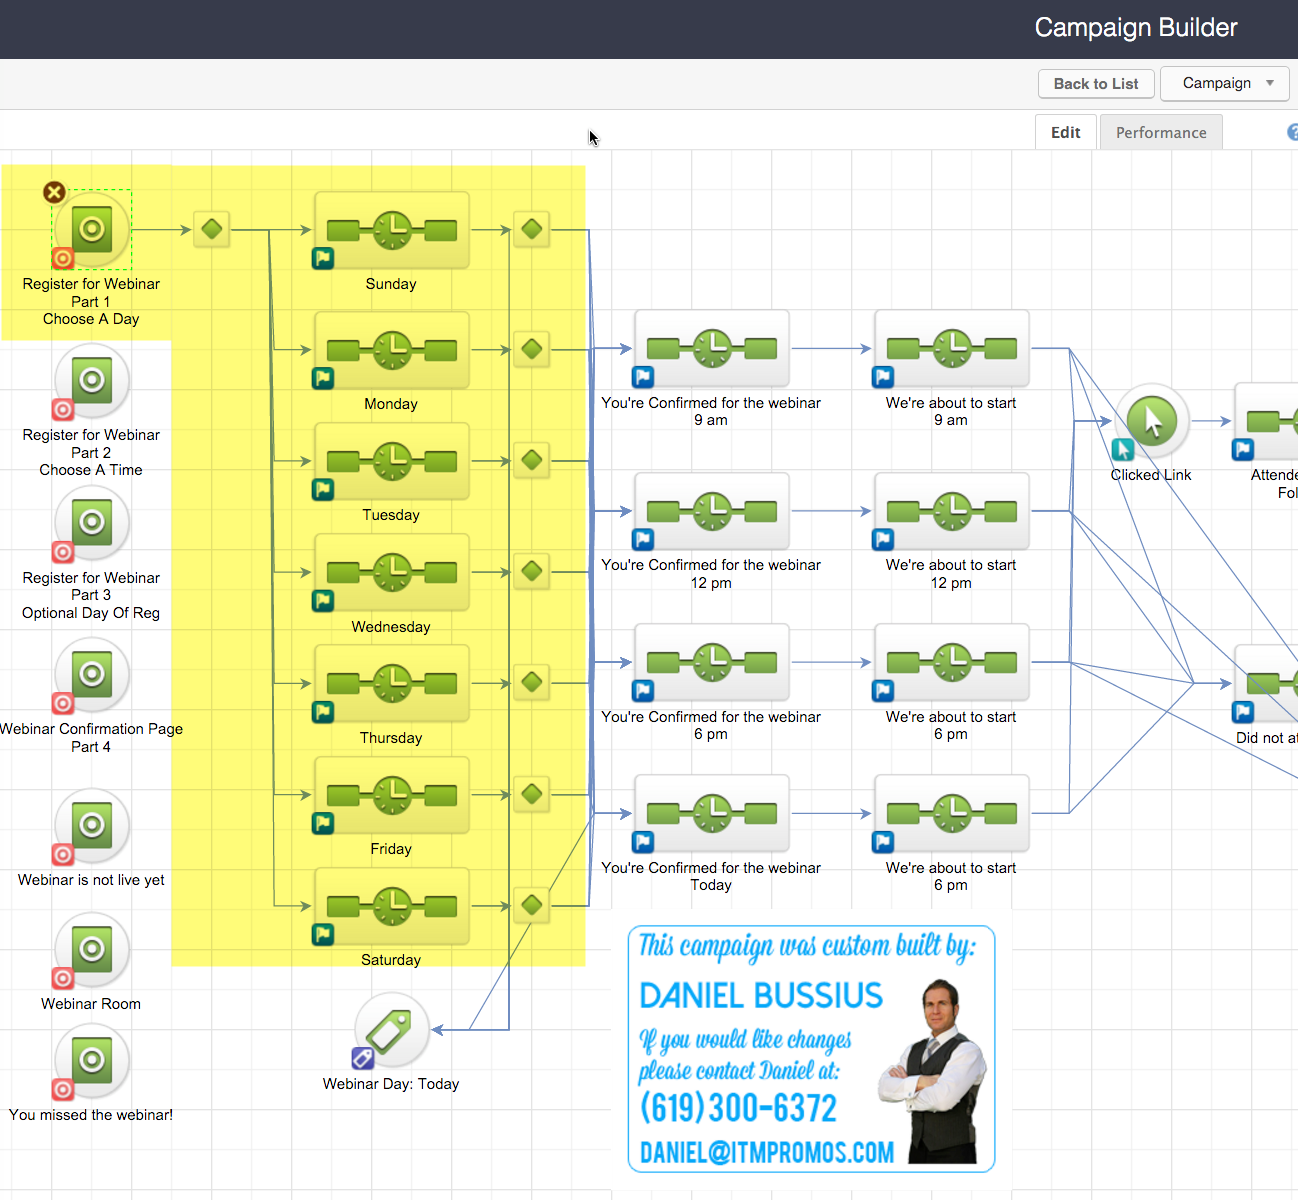1298x1200 pixels.
Task: Click the Daniel Bussius contact banner
Action: tap(811, 1048)
